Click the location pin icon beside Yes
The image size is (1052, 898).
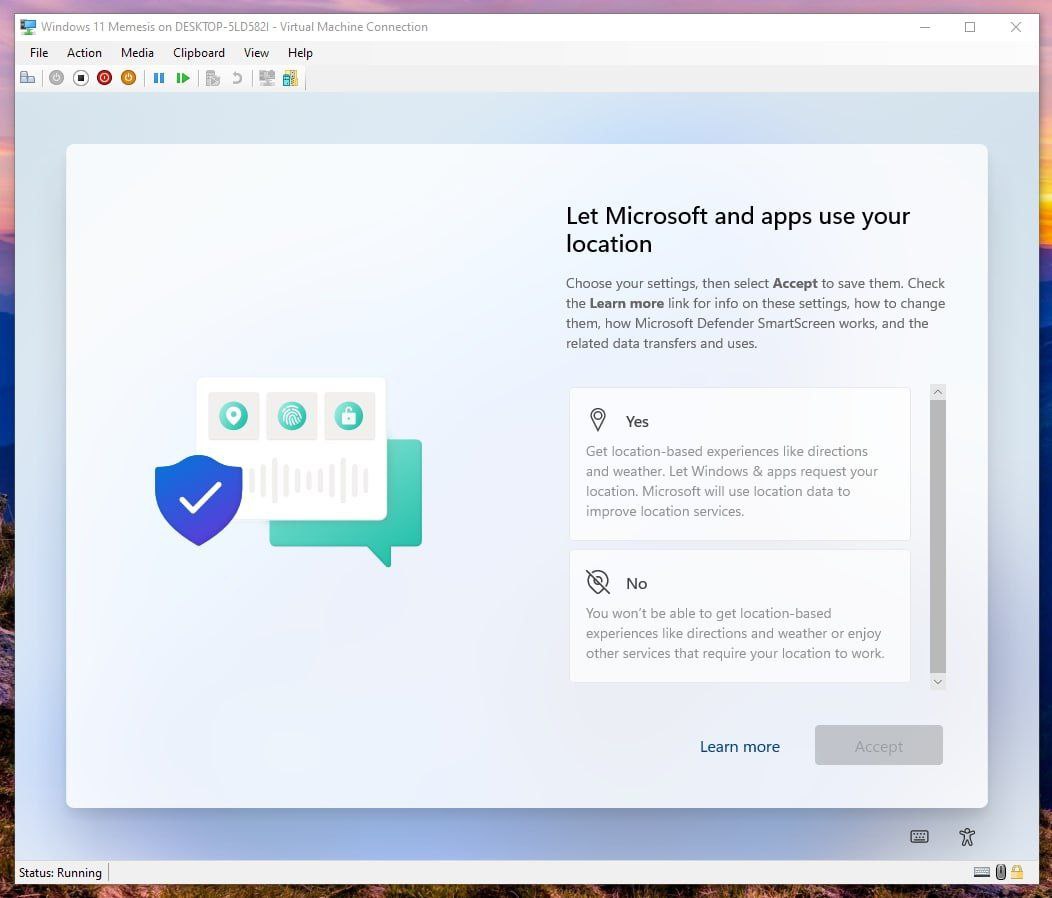597,420
